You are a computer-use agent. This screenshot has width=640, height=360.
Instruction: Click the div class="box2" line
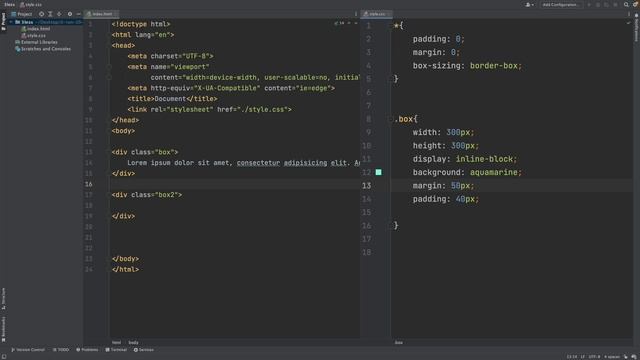(147, 195)
